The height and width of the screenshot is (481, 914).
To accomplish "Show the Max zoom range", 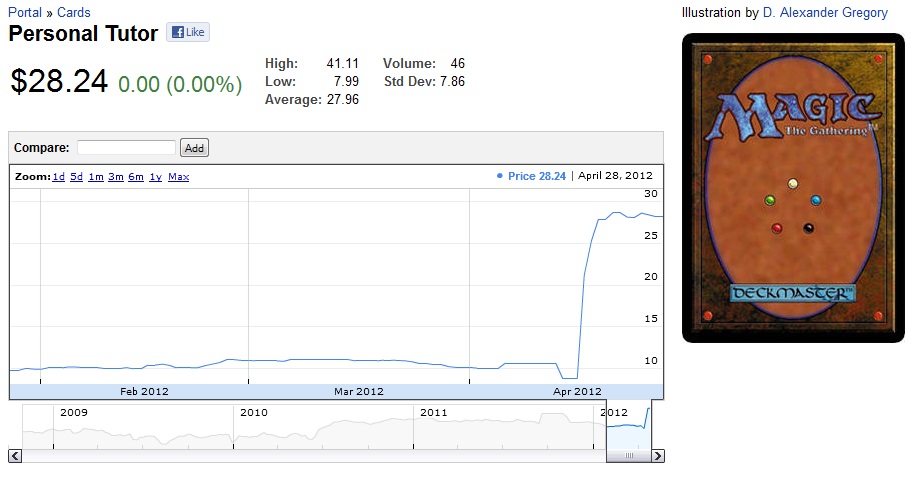I will (x=178, y=177).
